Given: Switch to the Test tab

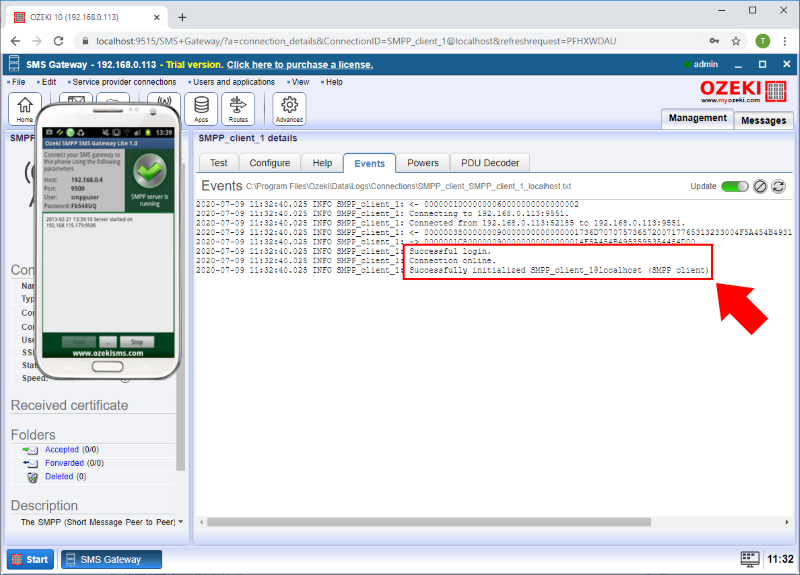Looking at the screenshot, I should pyautogui.click(x=218, y=163).
